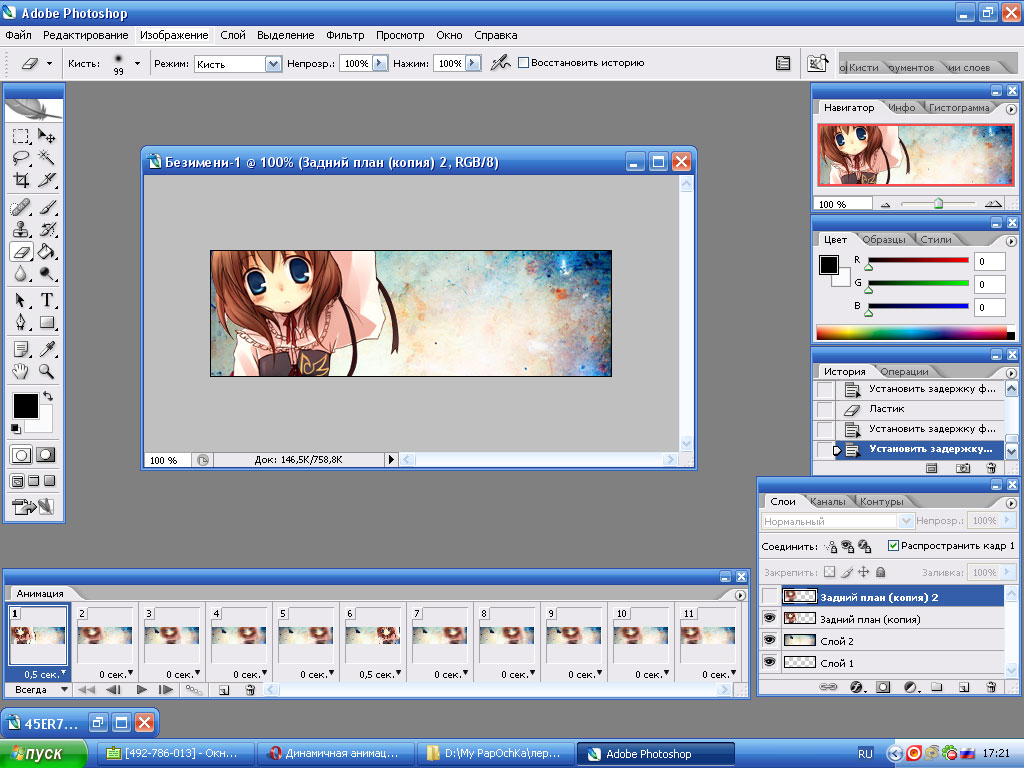Open the Windows Пуск start button

tap(43, 754)
